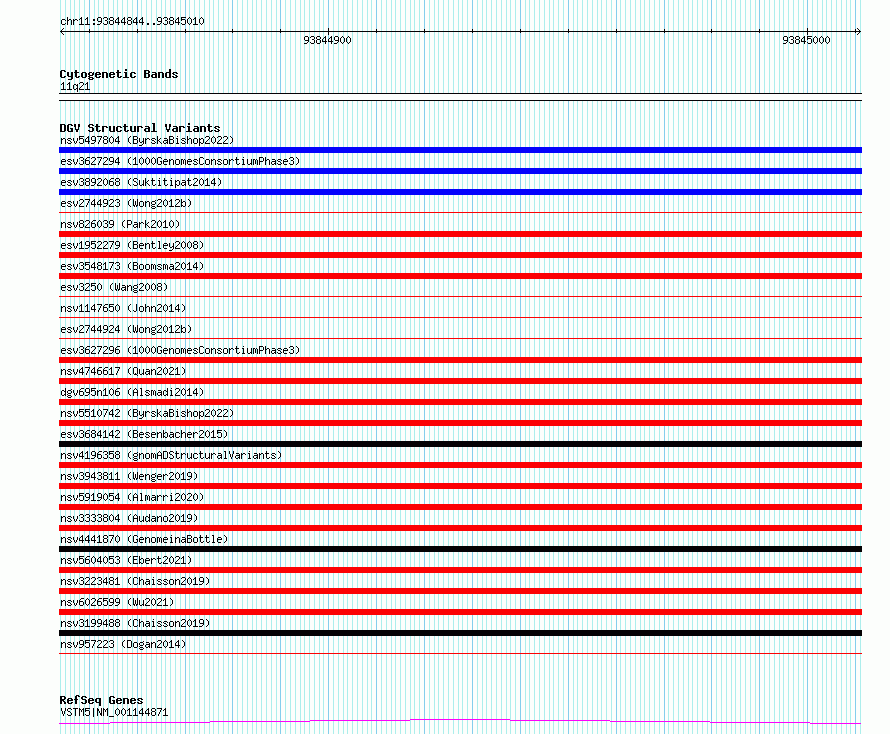Screen dimensions: 890x734
Task: Click the chr11:93844844..93845010 region label
Action: click(x=132, y=21)
